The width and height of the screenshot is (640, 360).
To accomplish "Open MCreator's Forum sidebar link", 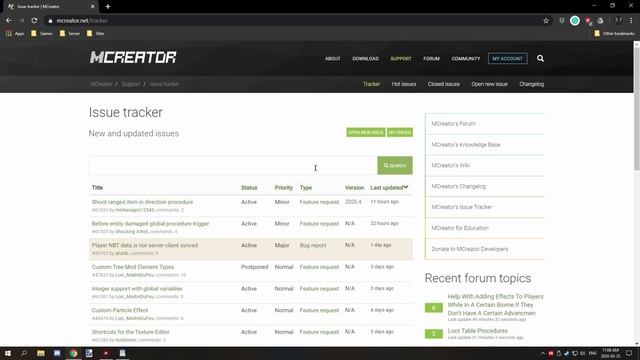I will 453,124.
